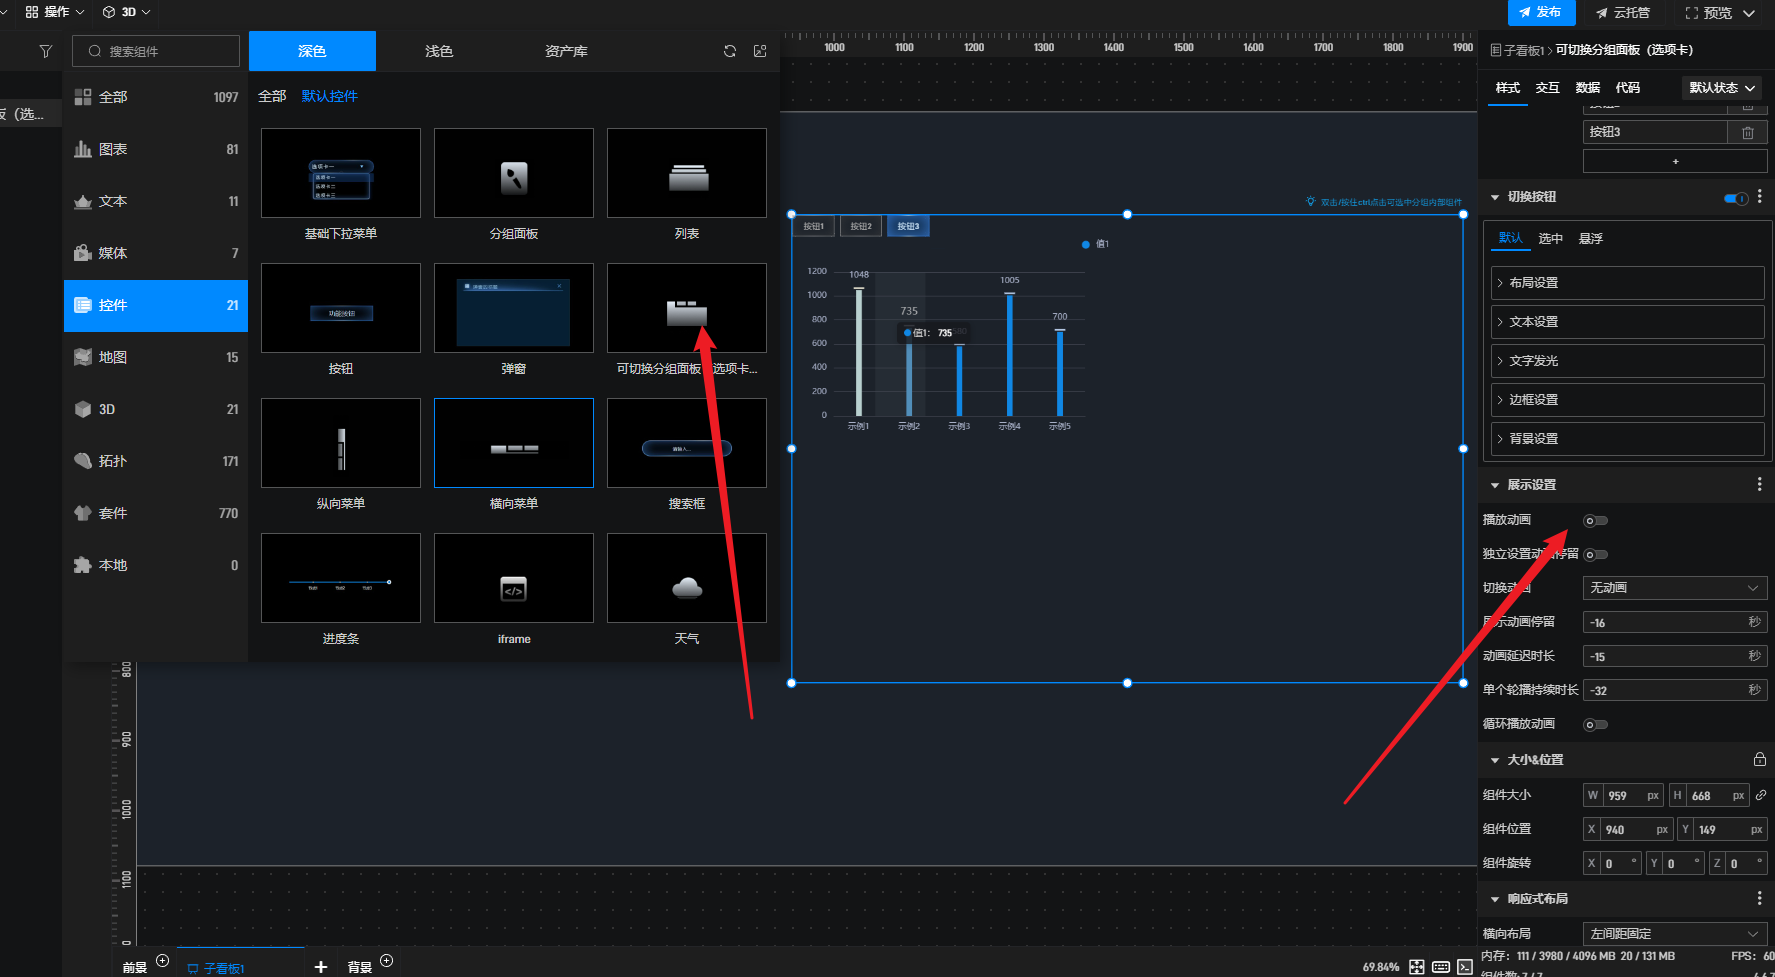
Task: Open the 切换动画 dropdown
Action: tap(1674, 588)
